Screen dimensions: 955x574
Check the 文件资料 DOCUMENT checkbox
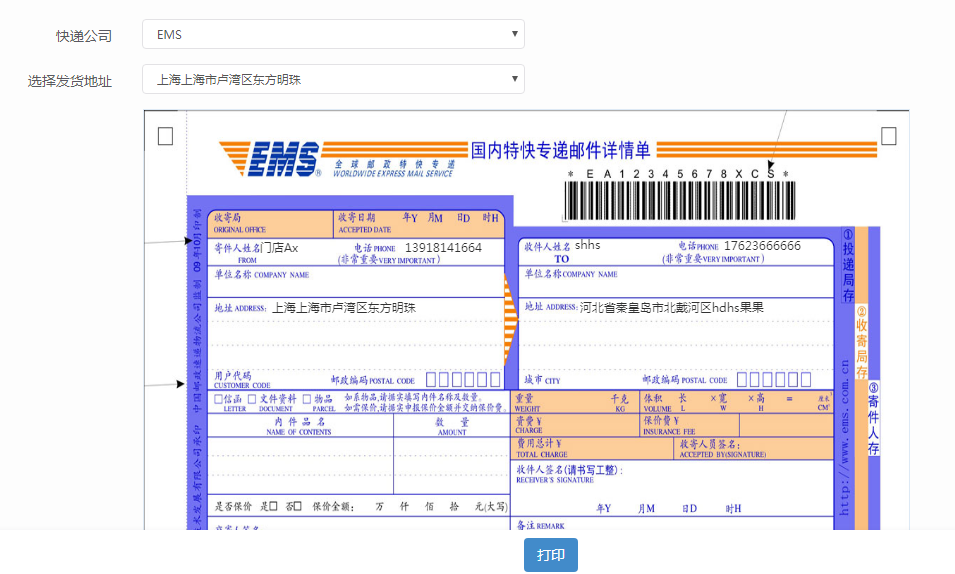252,399
